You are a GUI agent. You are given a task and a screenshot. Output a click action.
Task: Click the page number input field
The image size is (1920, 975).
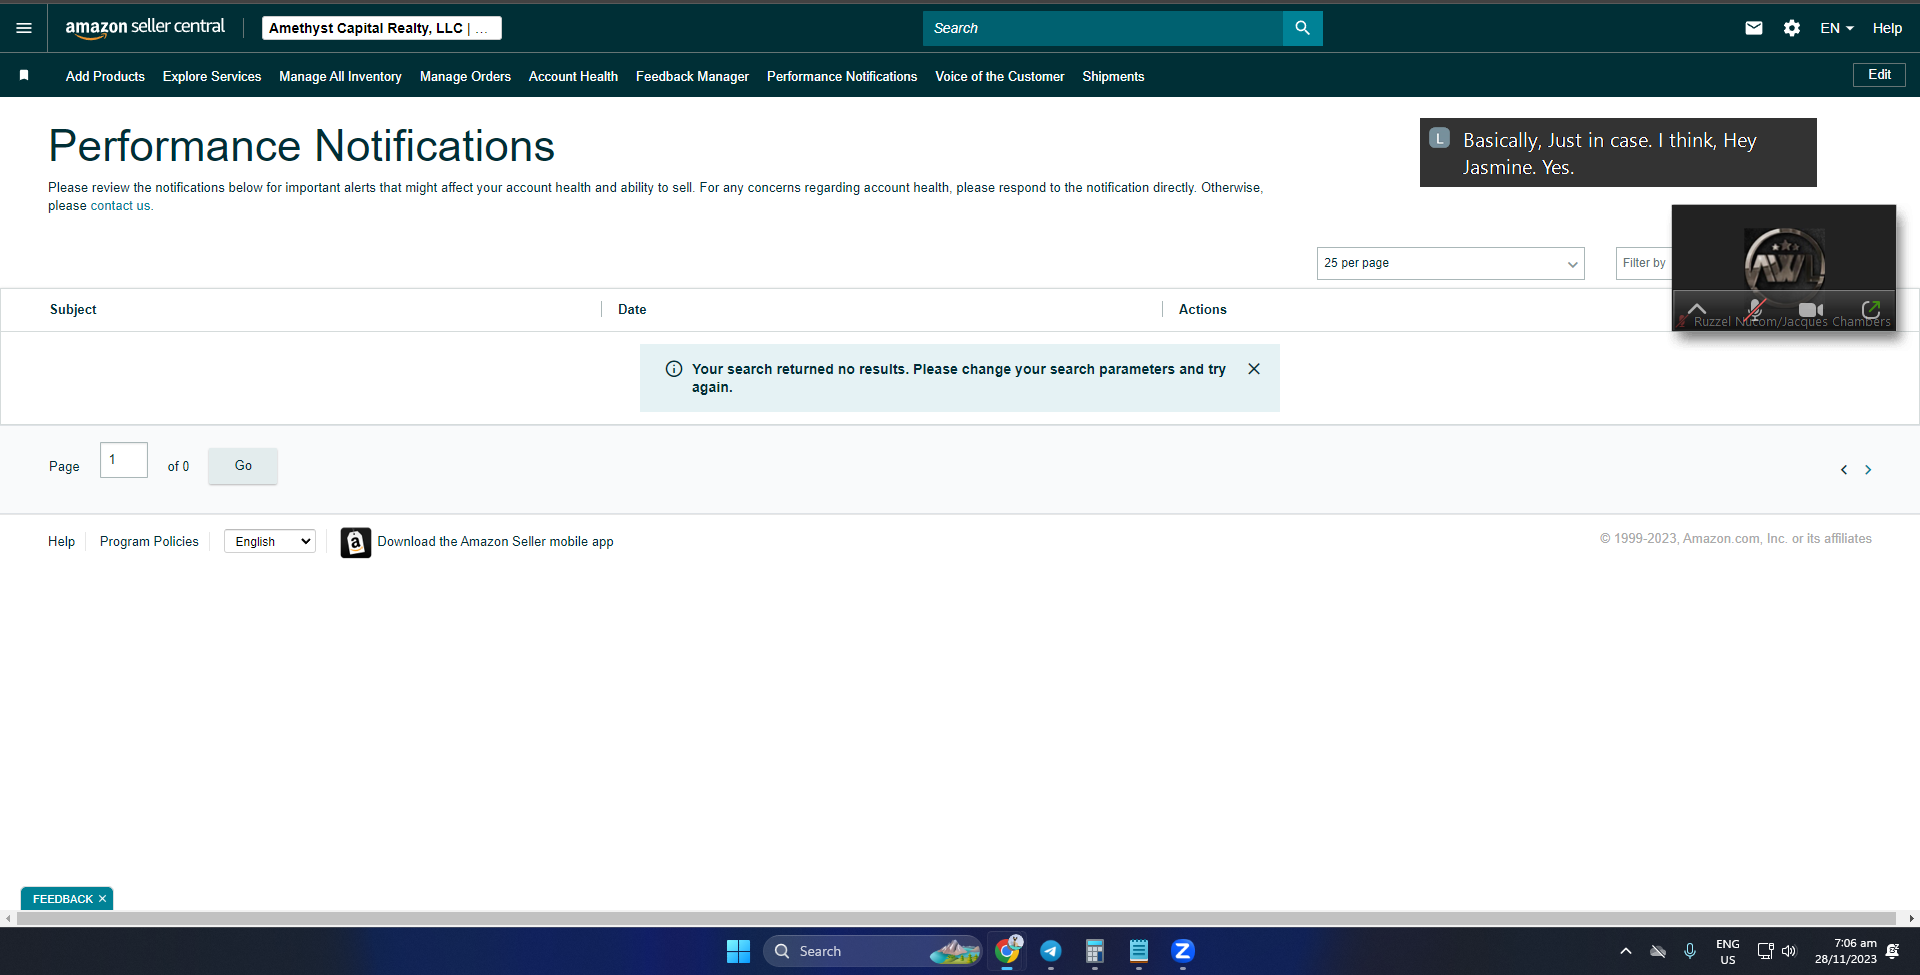(124, 460)
